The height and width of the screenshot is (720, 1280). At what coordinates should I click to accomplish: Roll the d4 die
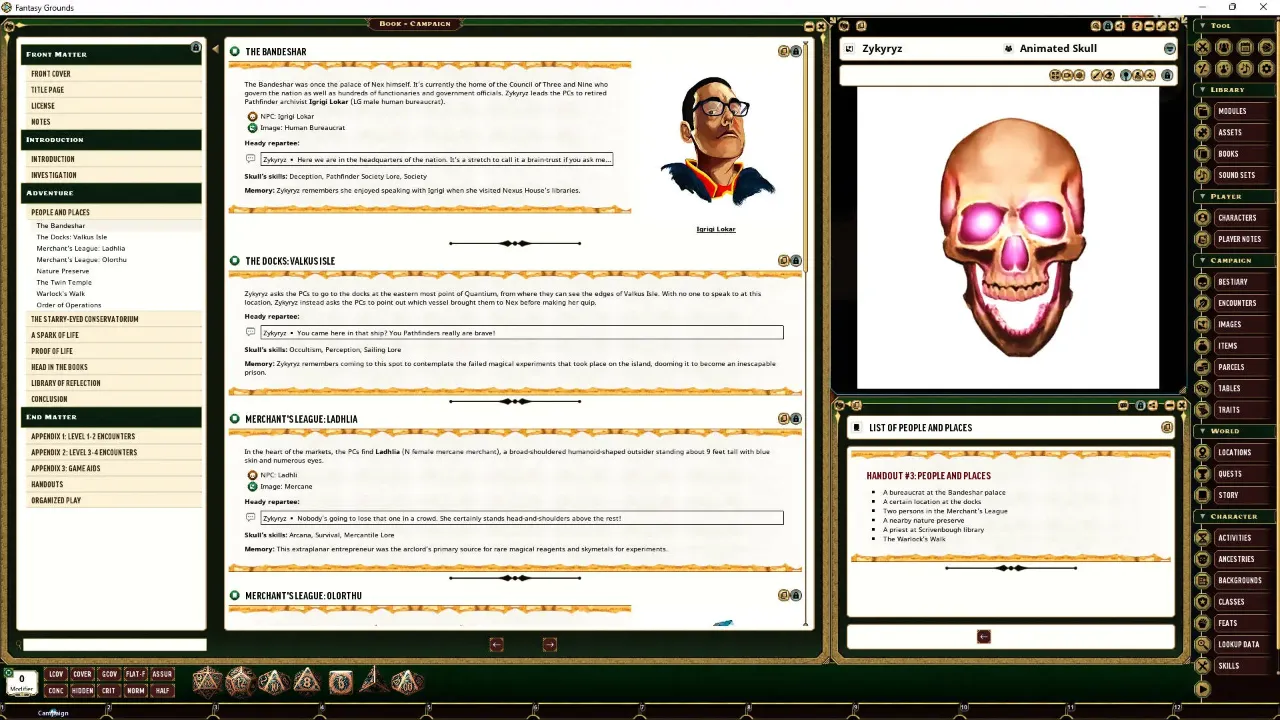coord(373,681)
